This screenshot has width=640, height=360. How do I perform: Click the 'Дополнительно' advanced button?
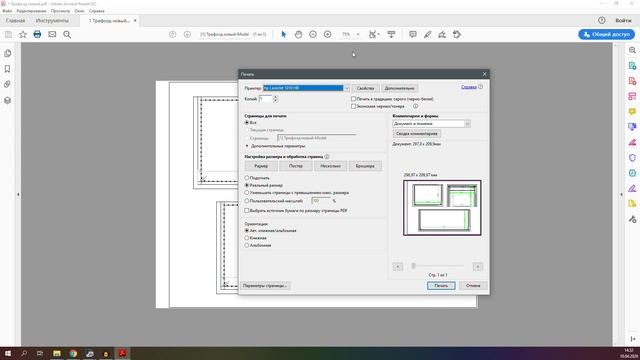click(400, 88)
